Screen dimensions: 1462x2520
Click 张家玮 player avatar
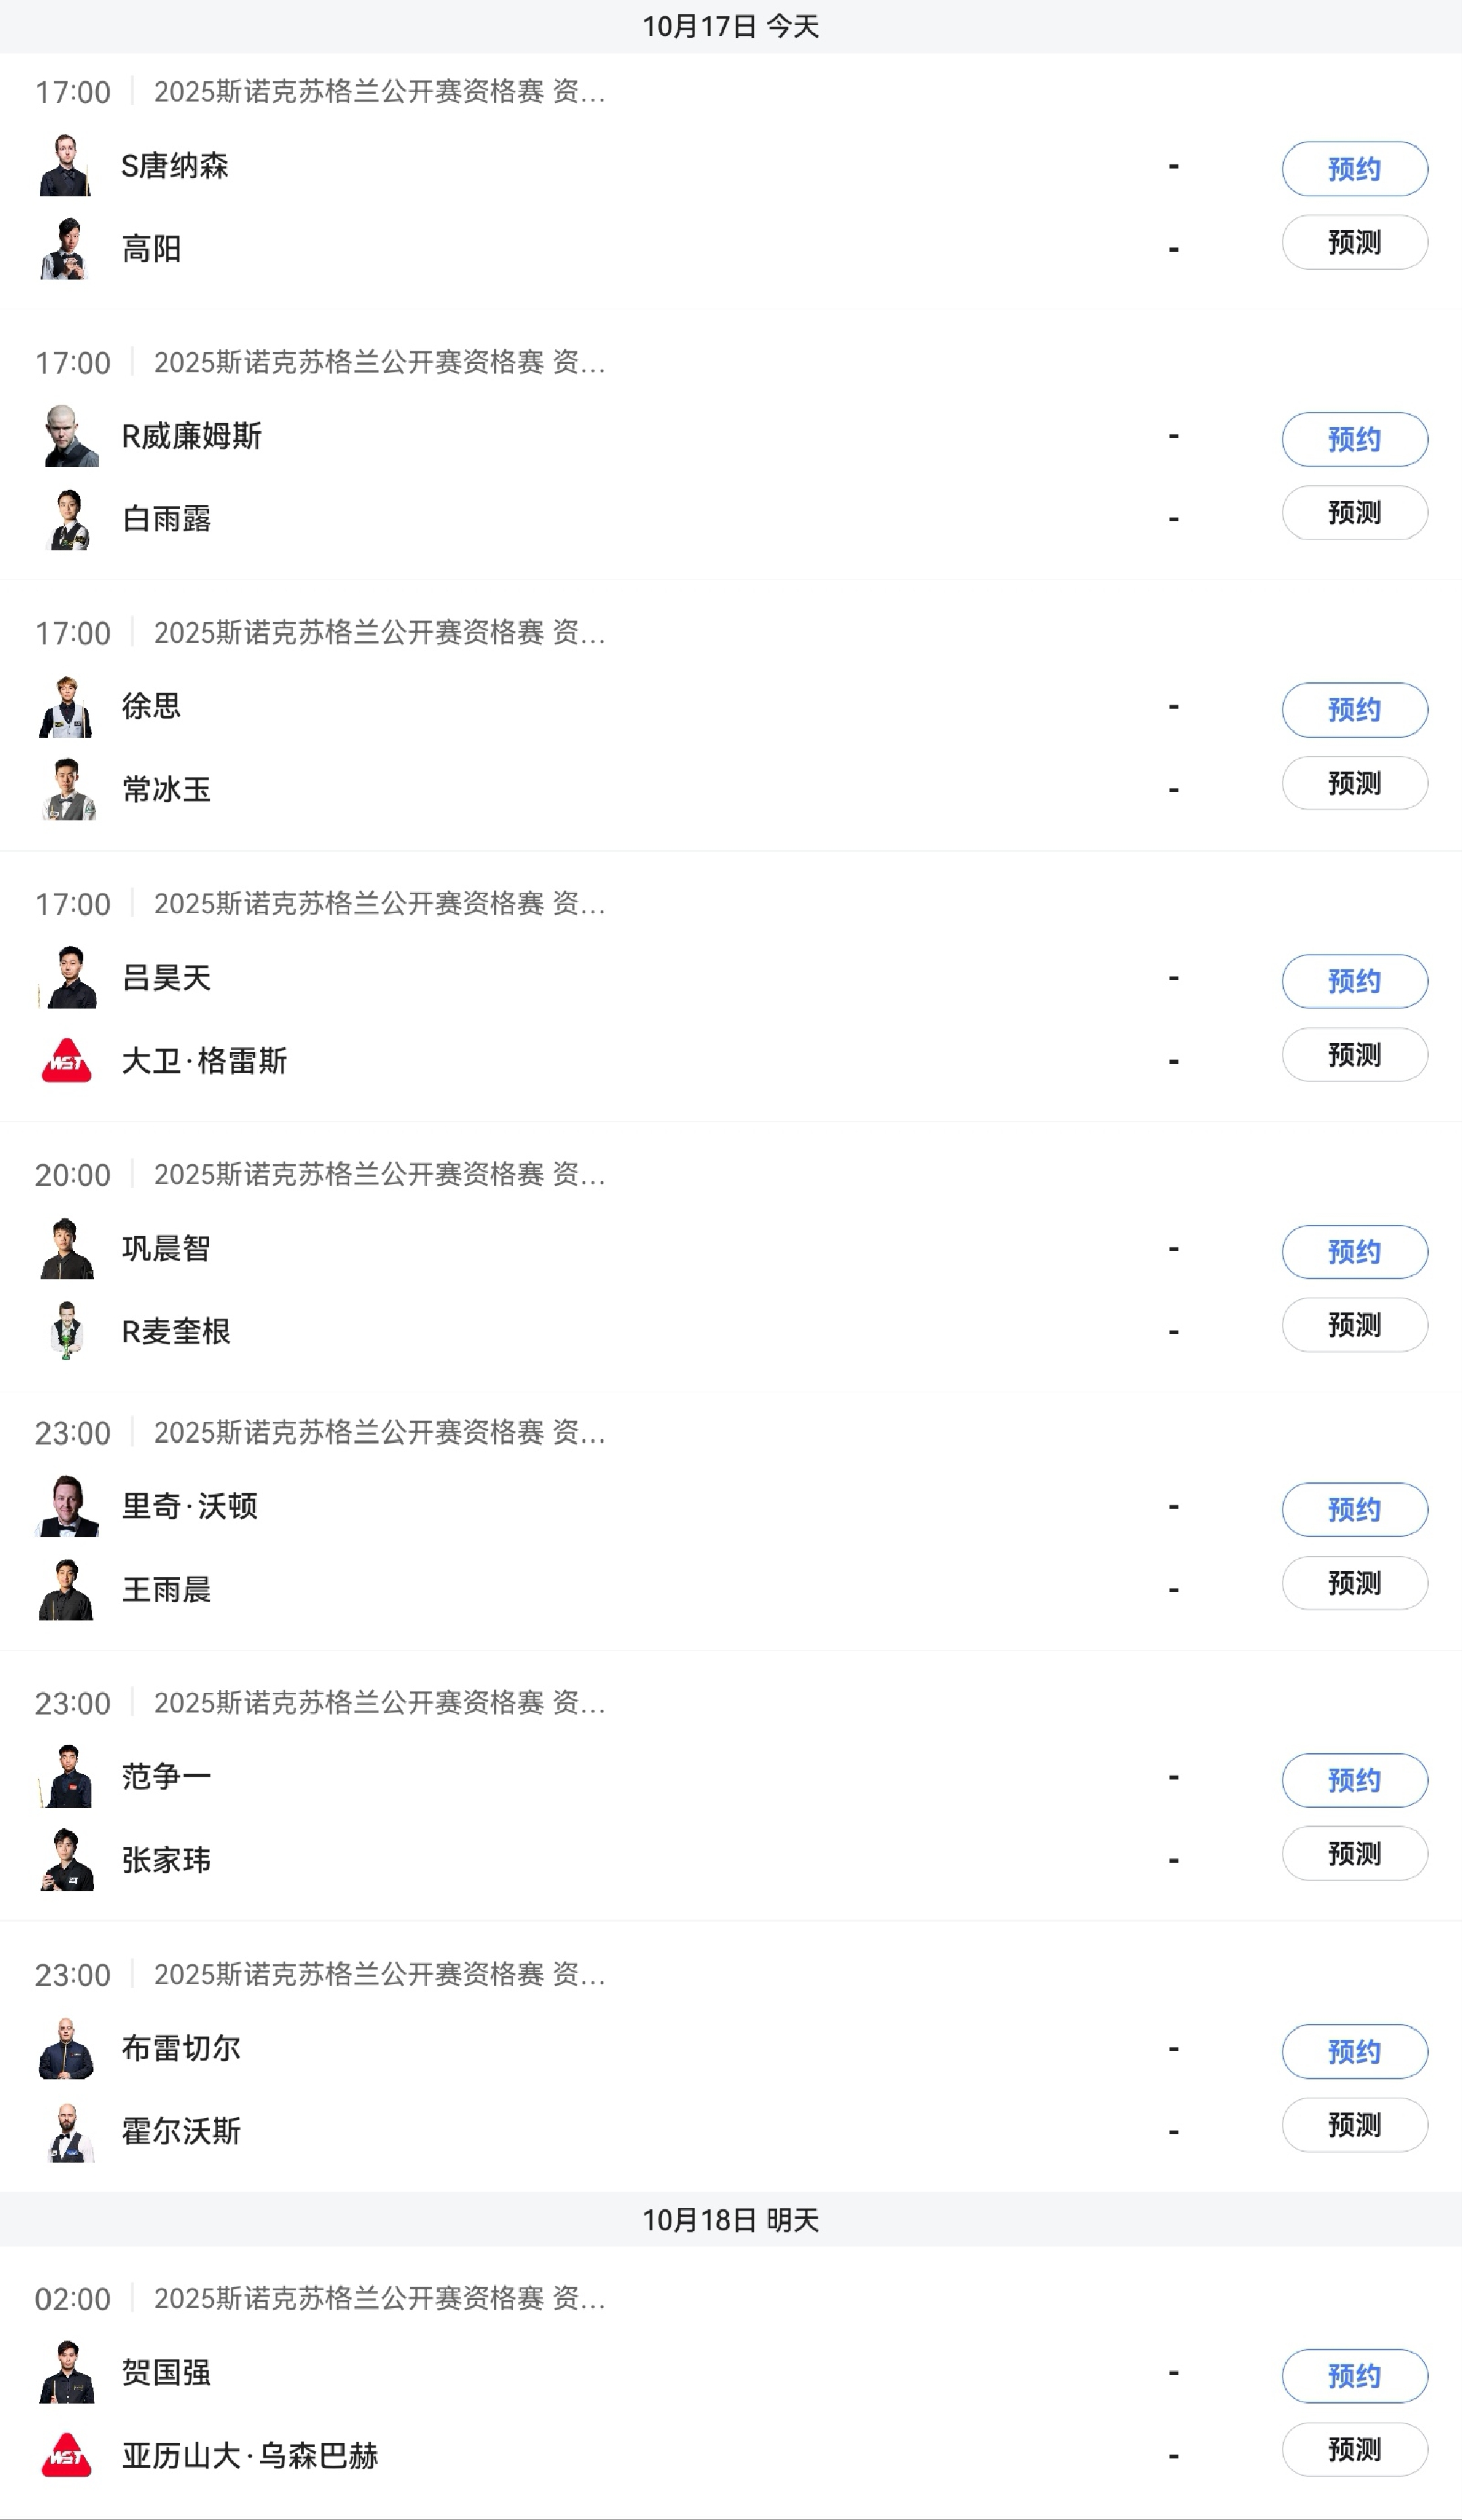[66, 1860]
